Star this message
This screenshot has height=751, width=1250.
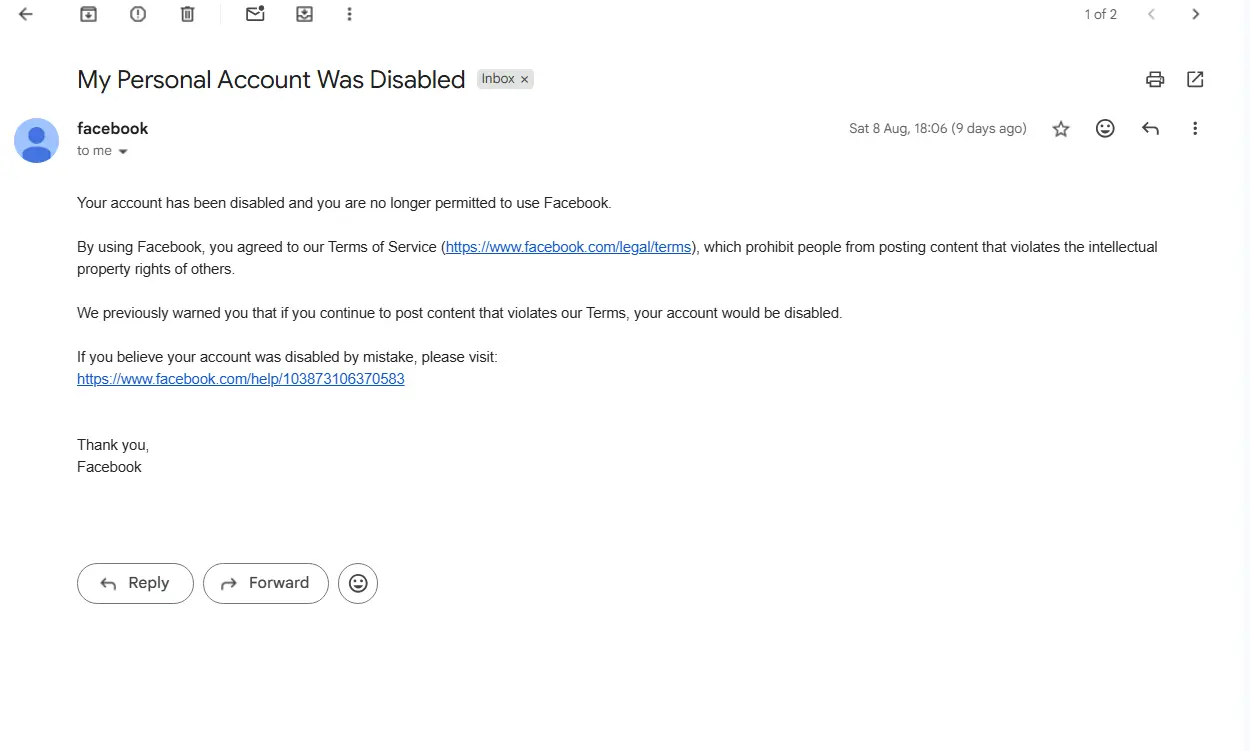[1061, 128]
